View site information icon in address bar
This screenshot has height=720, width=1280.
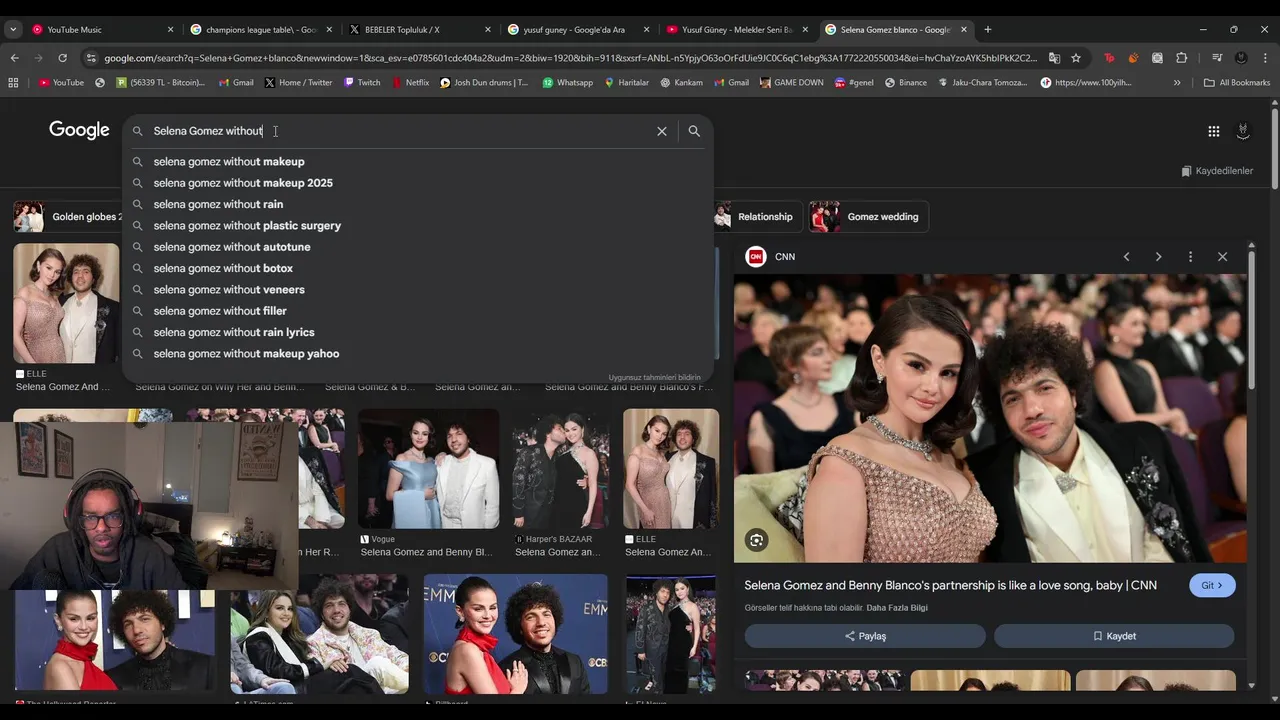click(91, 58)
